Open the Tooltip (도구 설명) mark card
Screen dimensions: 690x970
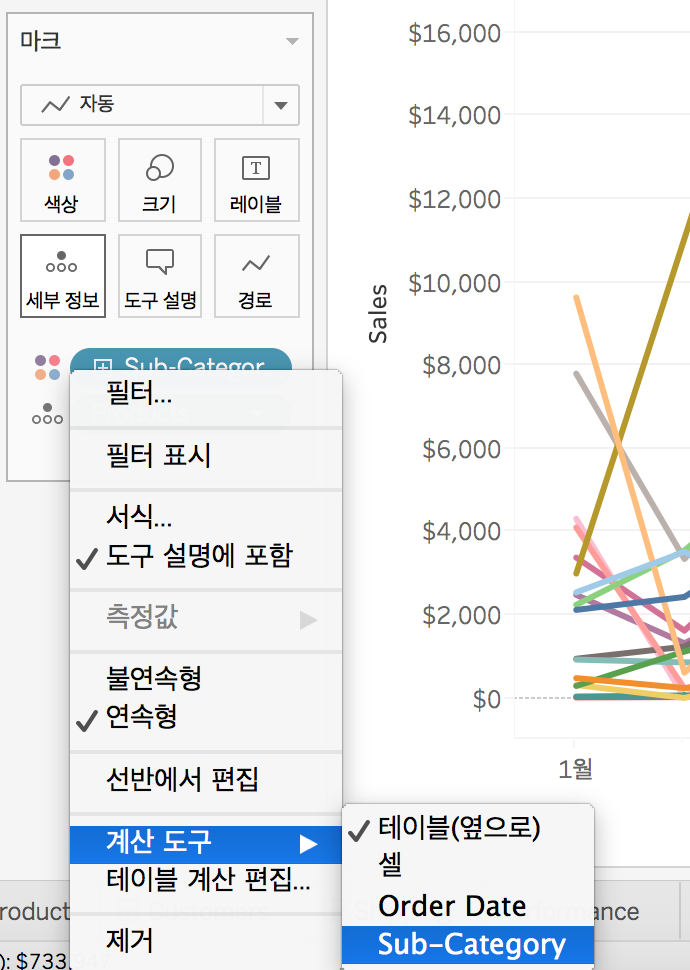click(x=160, y=276)
